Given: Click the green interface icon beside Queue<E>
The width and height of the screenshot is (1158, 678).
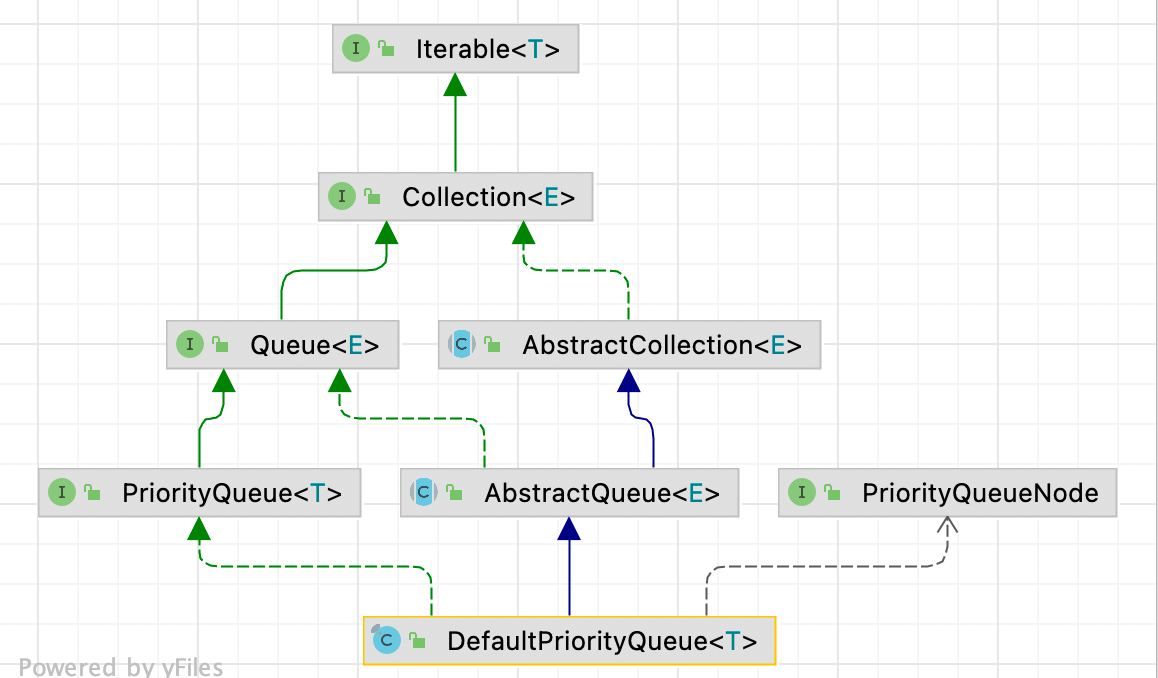Looking at the screenshot, I should [190, 345].
